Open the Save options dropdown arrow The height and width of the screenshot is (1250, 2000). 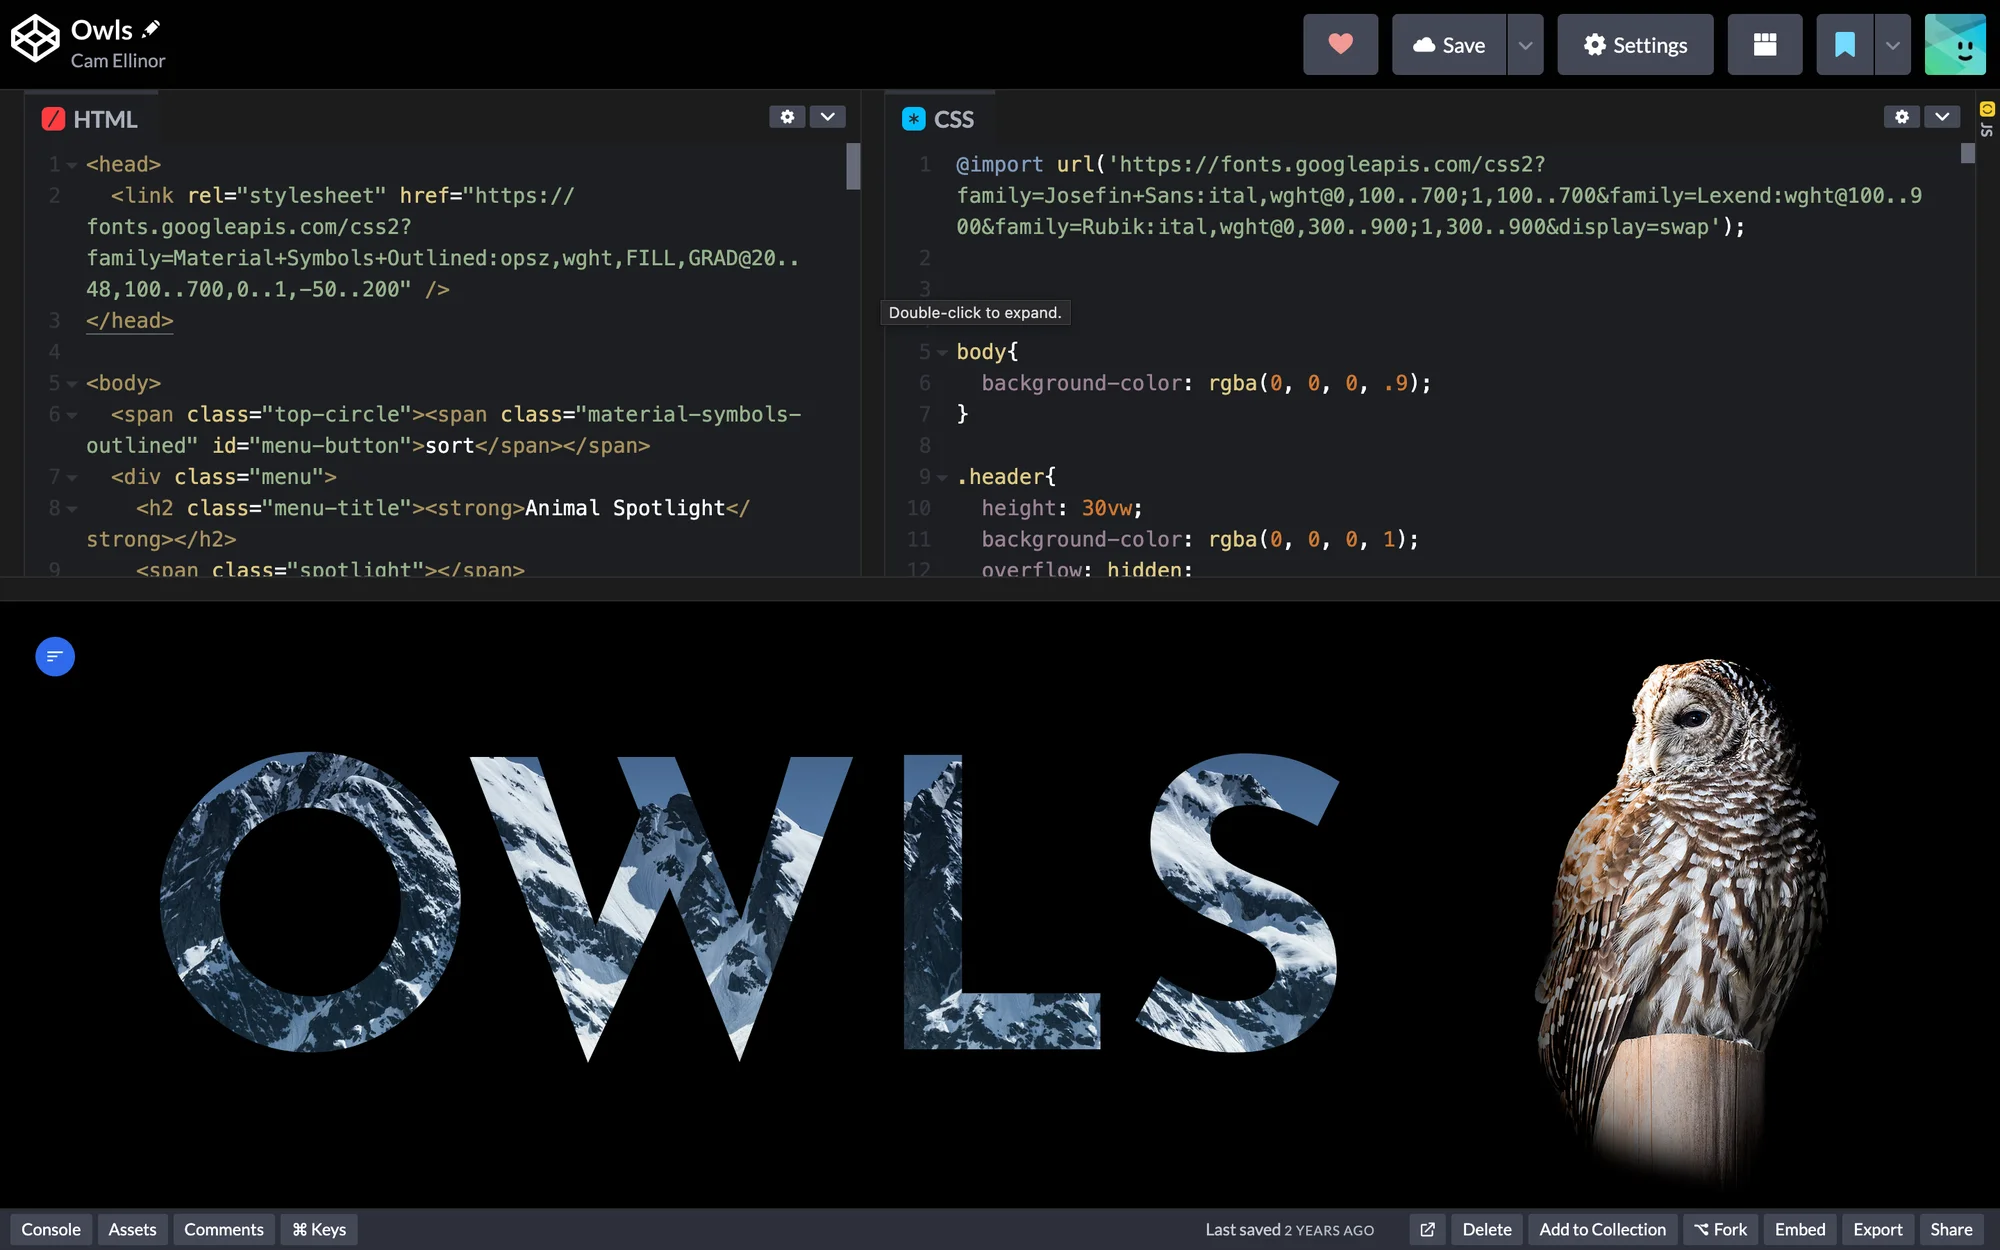point(1525,45)
